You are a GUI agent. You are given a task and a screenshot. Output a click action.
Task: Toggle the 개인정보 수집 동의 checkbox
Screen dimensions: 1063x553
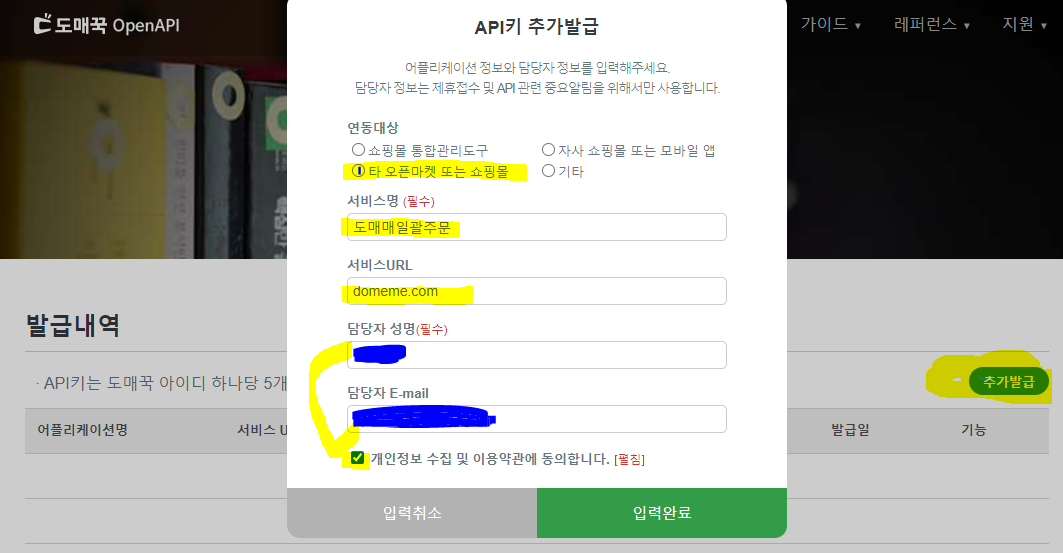coord(357,458)
